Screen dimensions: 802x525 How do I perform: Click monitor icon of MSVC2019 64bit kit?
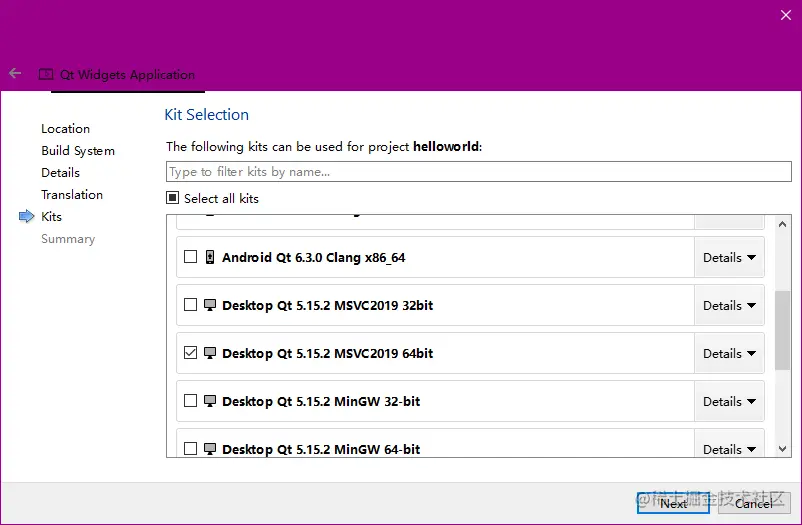pyautogui.click(x=210, y=353)
